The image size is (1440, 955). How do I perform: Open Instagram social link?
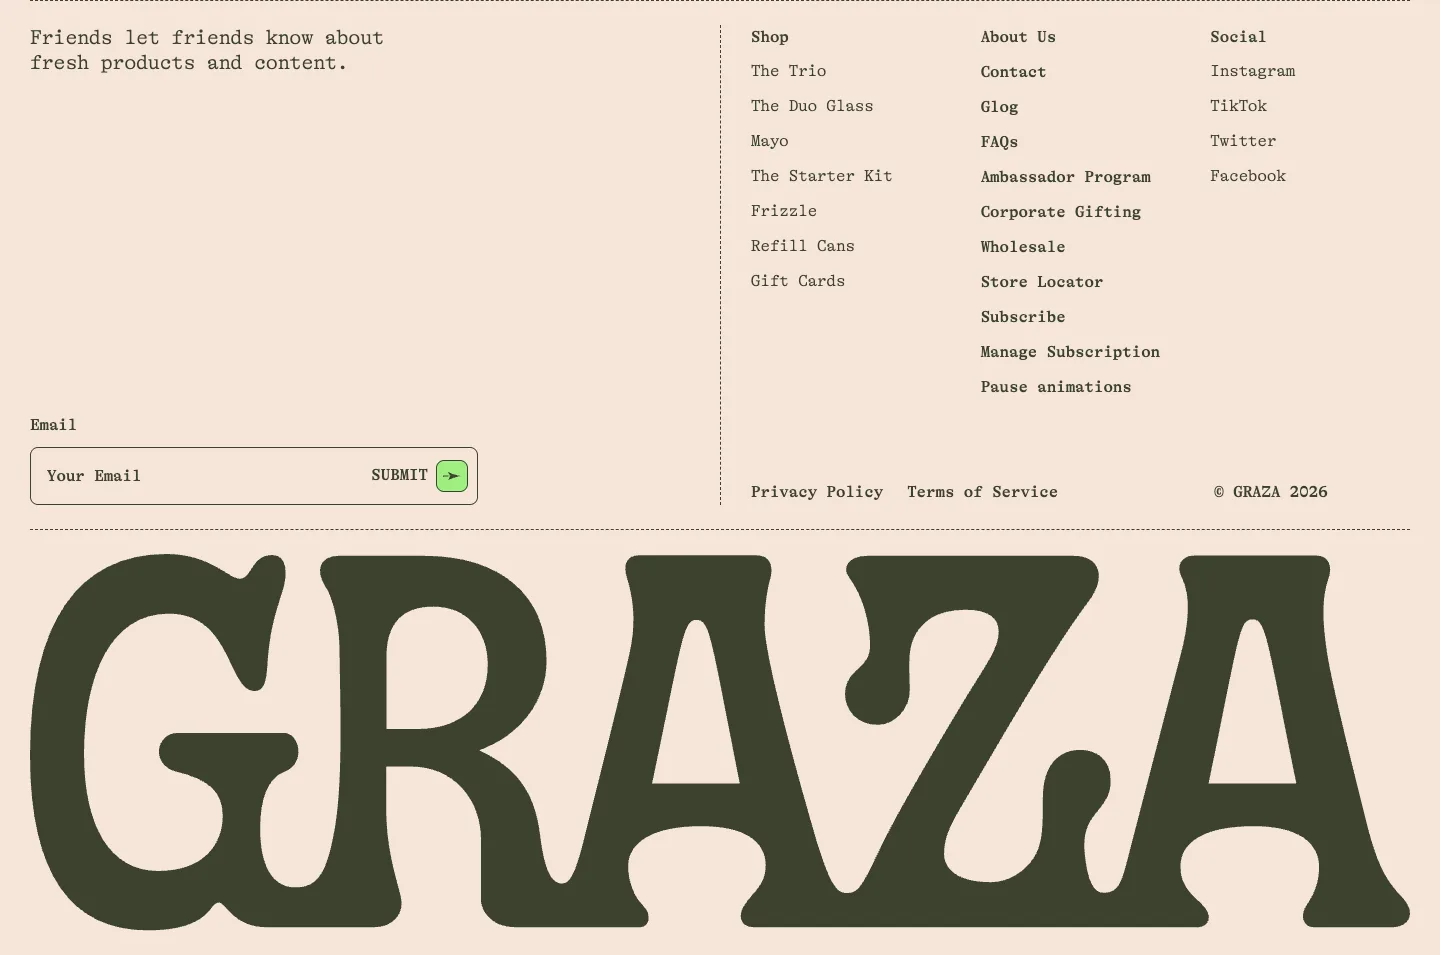(x=1252, y=71)
